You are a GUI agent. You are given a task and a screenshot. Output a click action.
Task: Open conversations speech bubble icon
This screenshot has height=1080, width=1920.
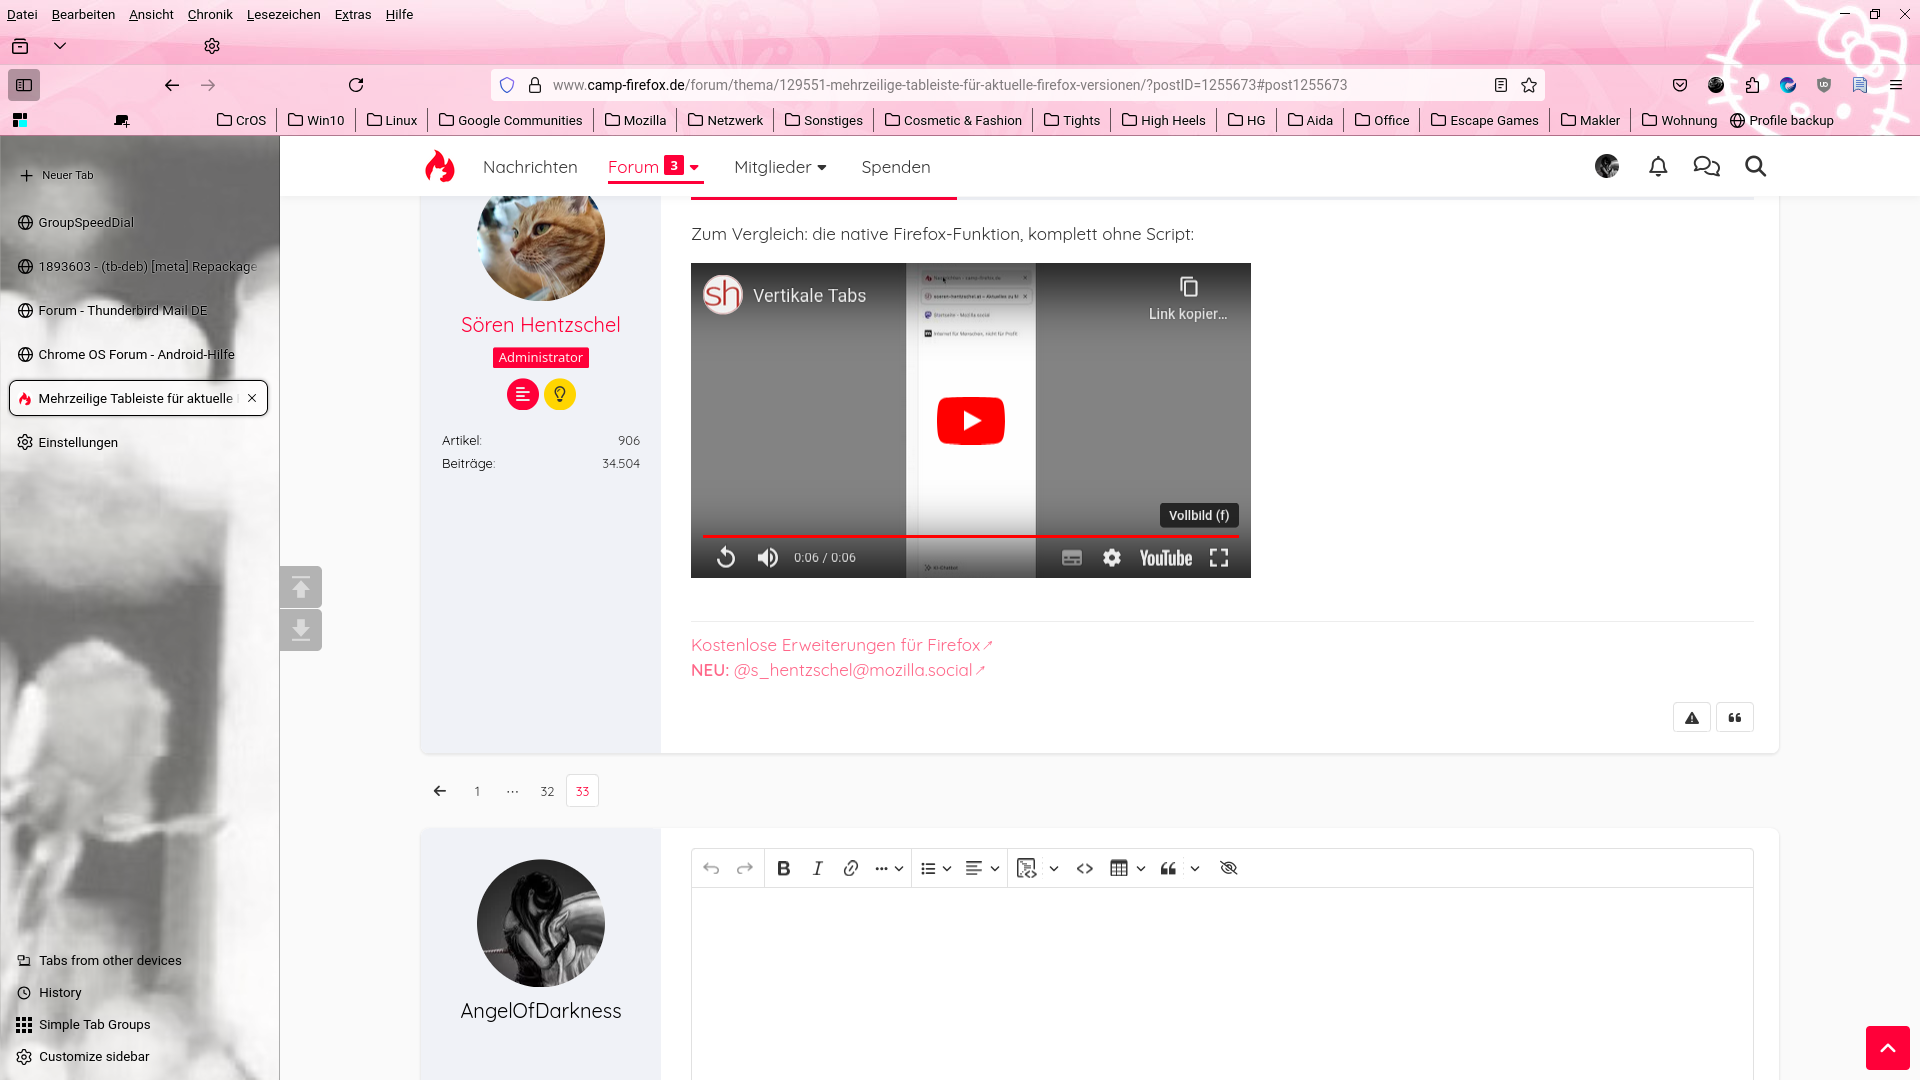1706,167
